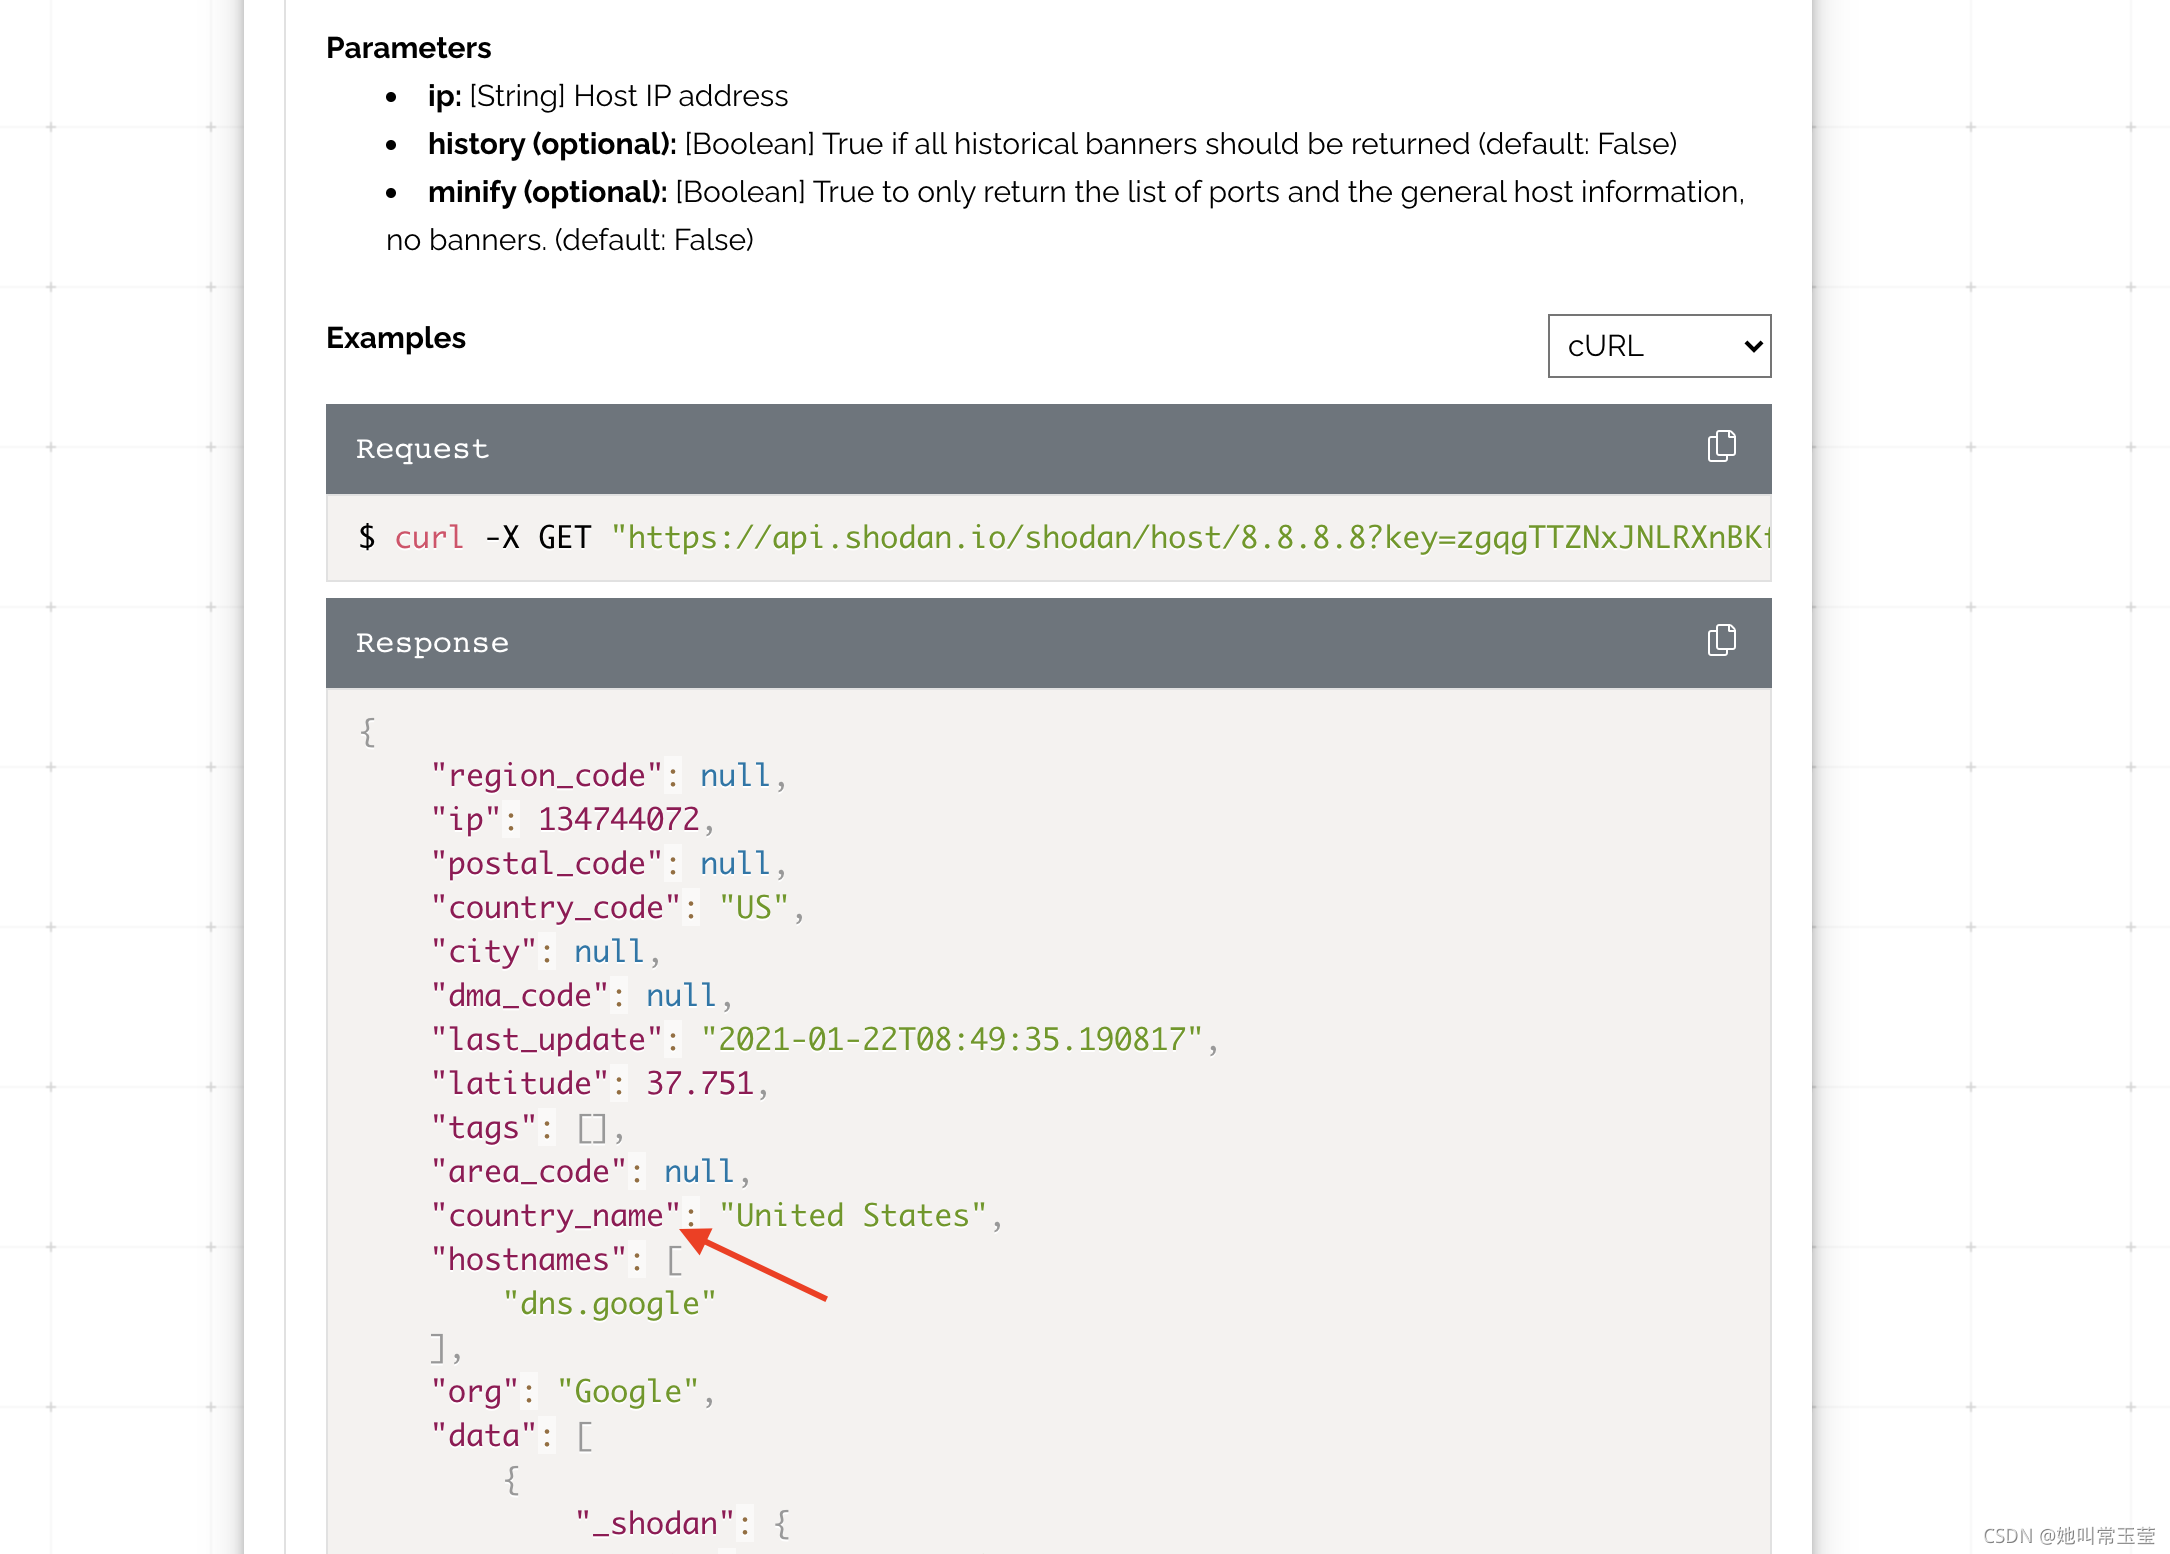Click the Request header bar label

tap(423, 449)
